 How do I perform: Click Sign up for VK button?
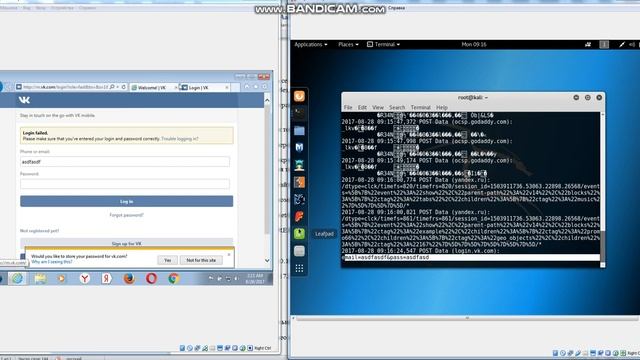[127, 243]
